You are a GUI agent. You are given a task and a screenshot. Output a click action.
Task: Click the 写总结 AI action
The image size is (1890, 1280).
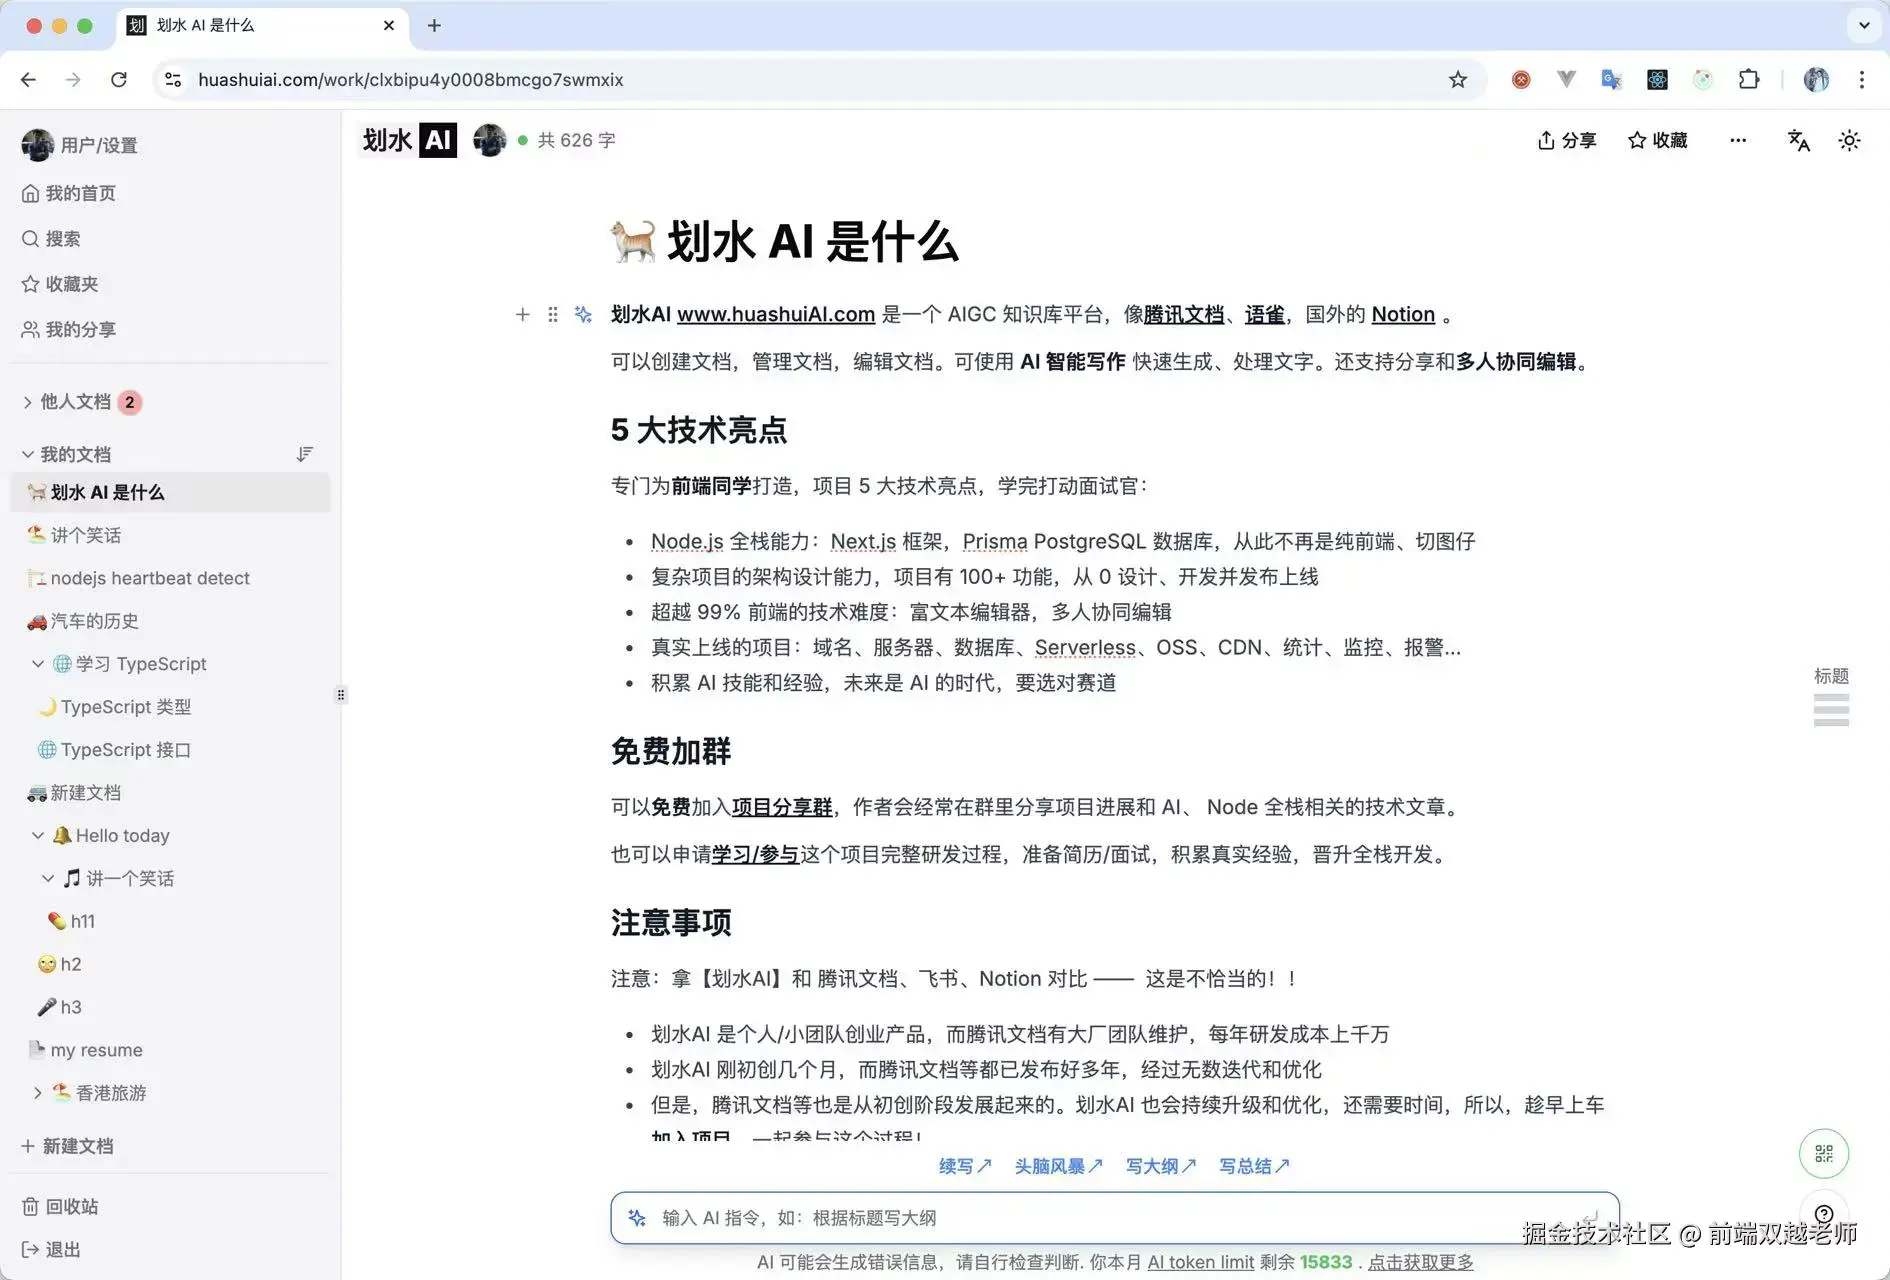point(1252,1165)
